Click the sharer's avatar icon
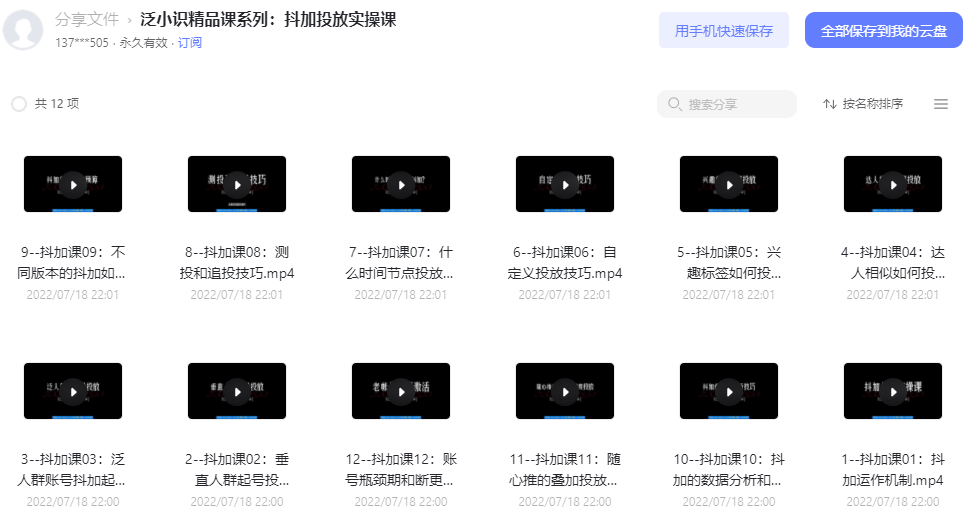 coord(23,29)
